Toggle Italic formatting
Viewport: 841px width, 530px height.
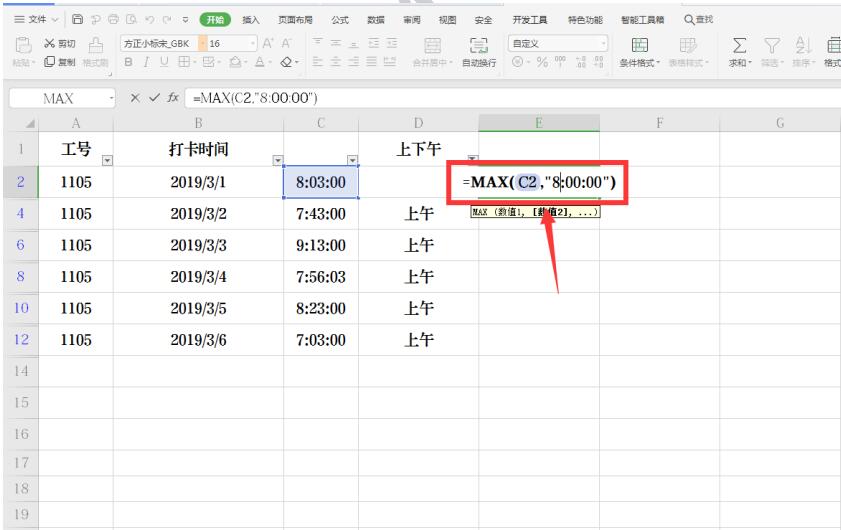point(146,62)
